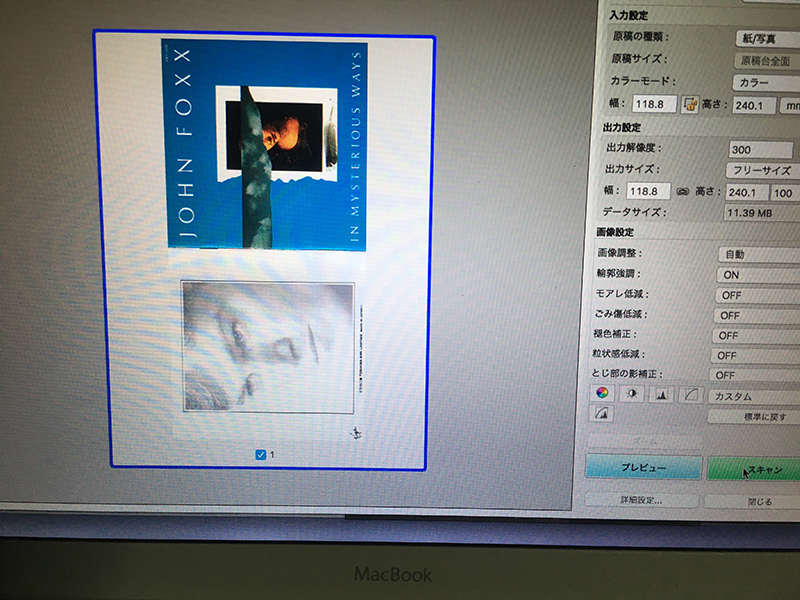Click the 原稿サイズ: label

click(639, 59)
